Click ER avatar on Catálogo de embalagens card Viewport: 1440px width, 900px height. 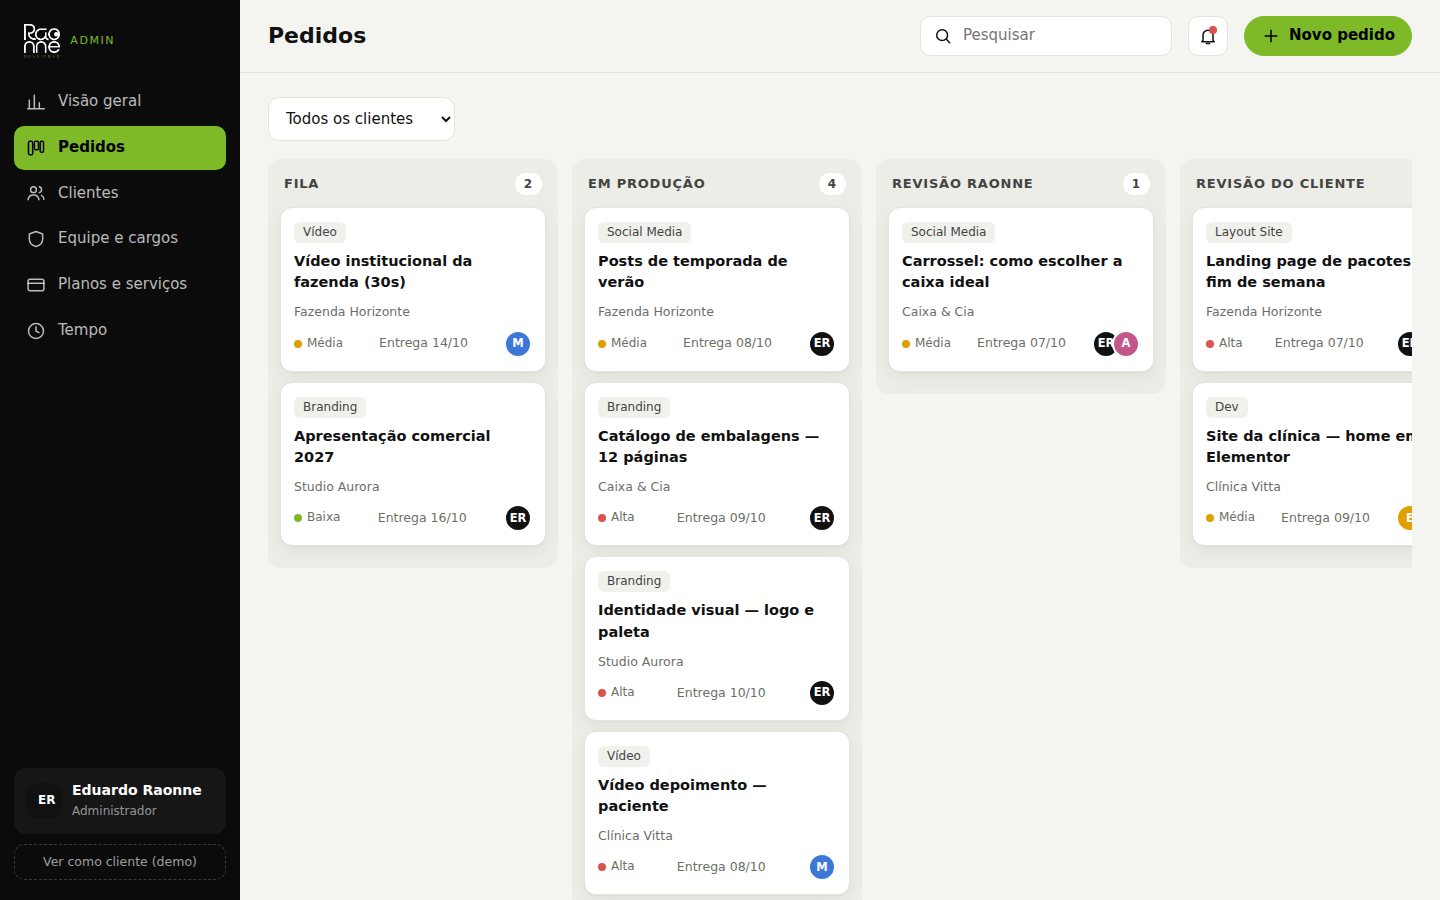click(x=822, y=518)
